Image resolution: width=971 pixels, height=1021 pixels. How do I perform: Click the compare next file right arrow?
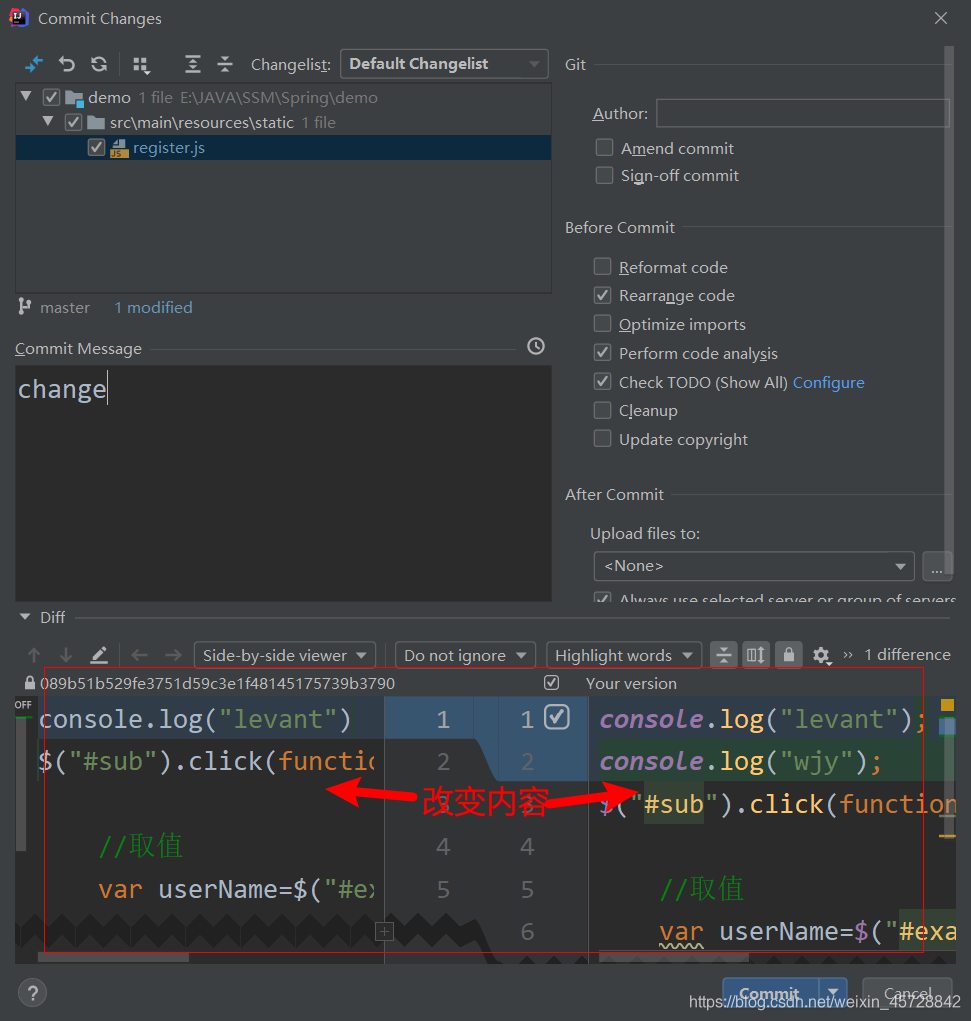173,655
